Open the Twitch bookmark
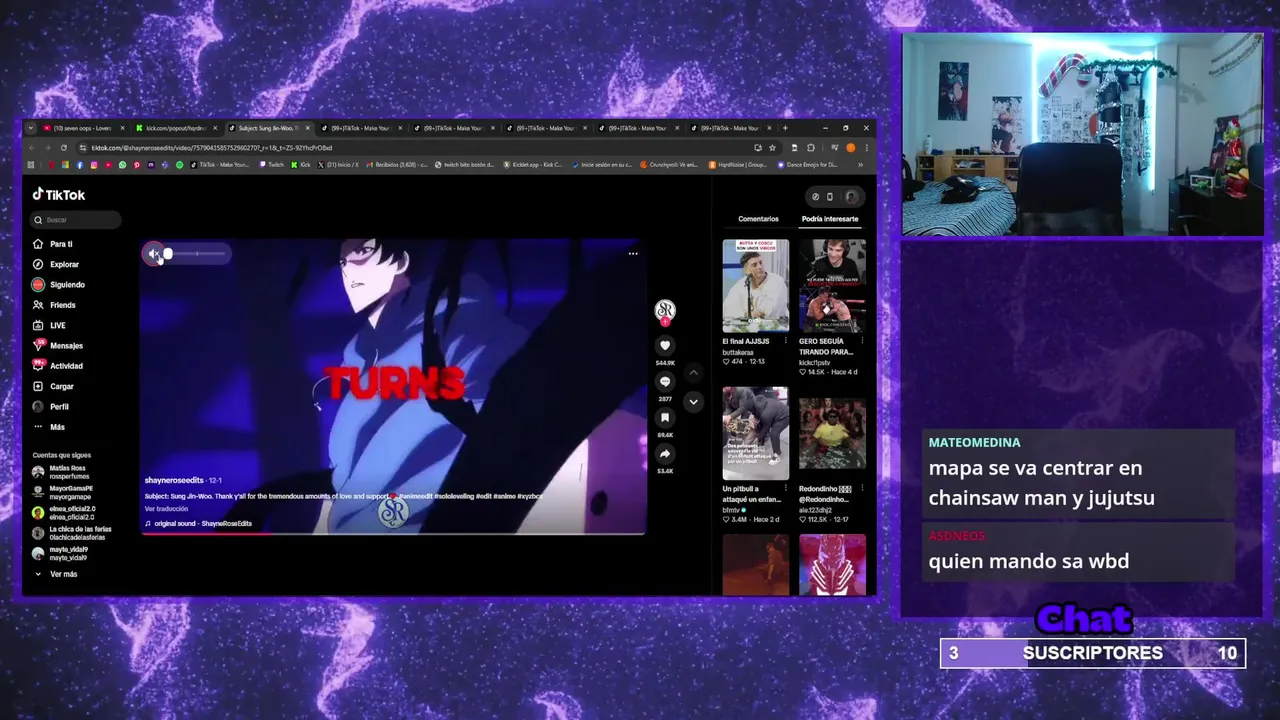Image resolution: width=1280 pixels, height=720 pixels. pos(271,165)
